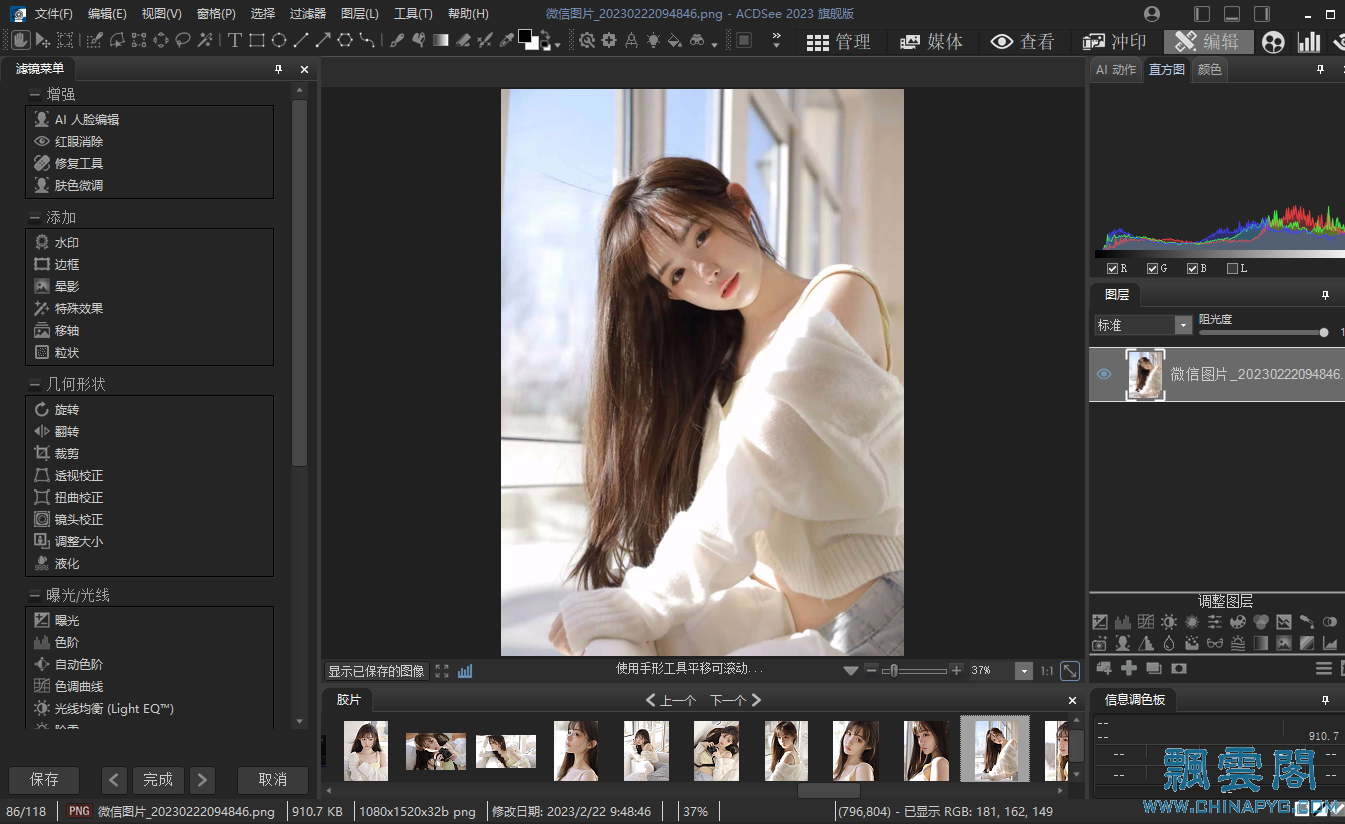Select the Magic Wand selection tool

(x=206, y=40)
